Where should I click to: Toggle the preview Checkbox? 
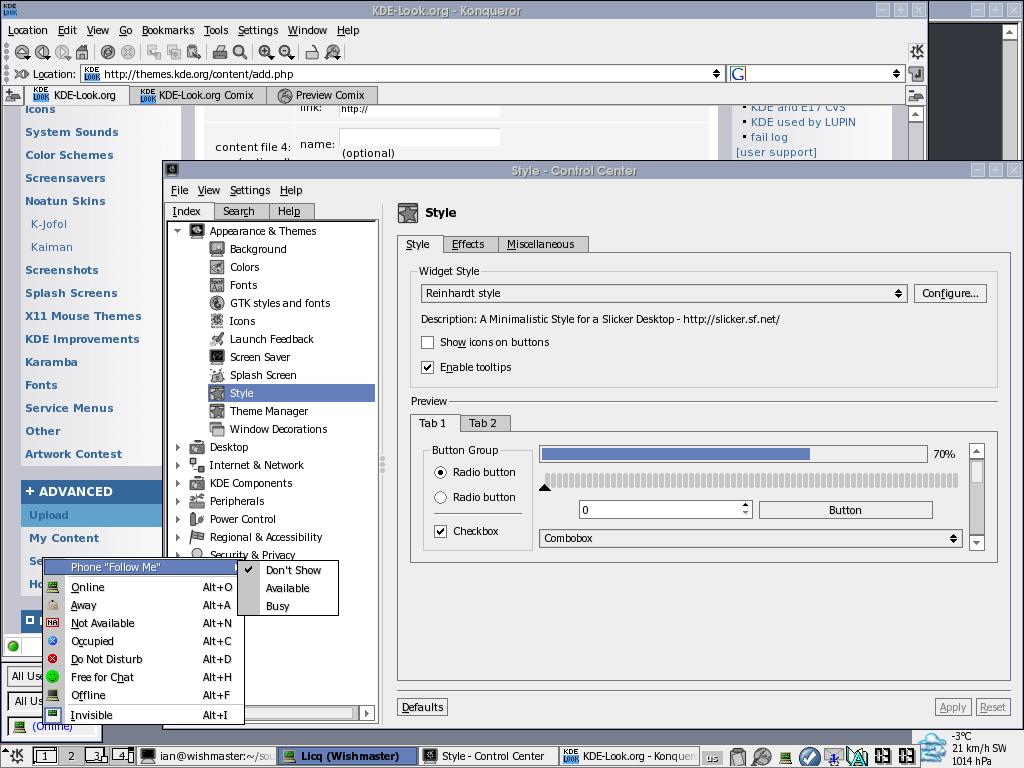[x=441, y=531]
